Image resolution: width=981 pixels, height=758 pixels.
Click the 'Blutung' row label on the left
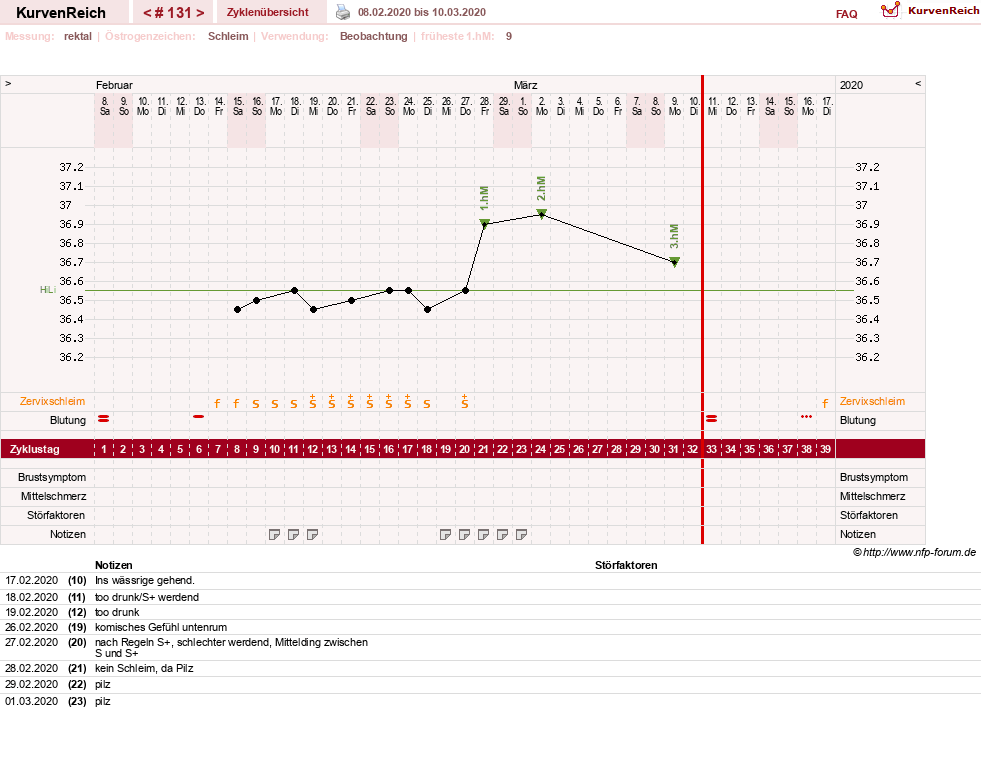pyautogui.click(x=68, y=420)
